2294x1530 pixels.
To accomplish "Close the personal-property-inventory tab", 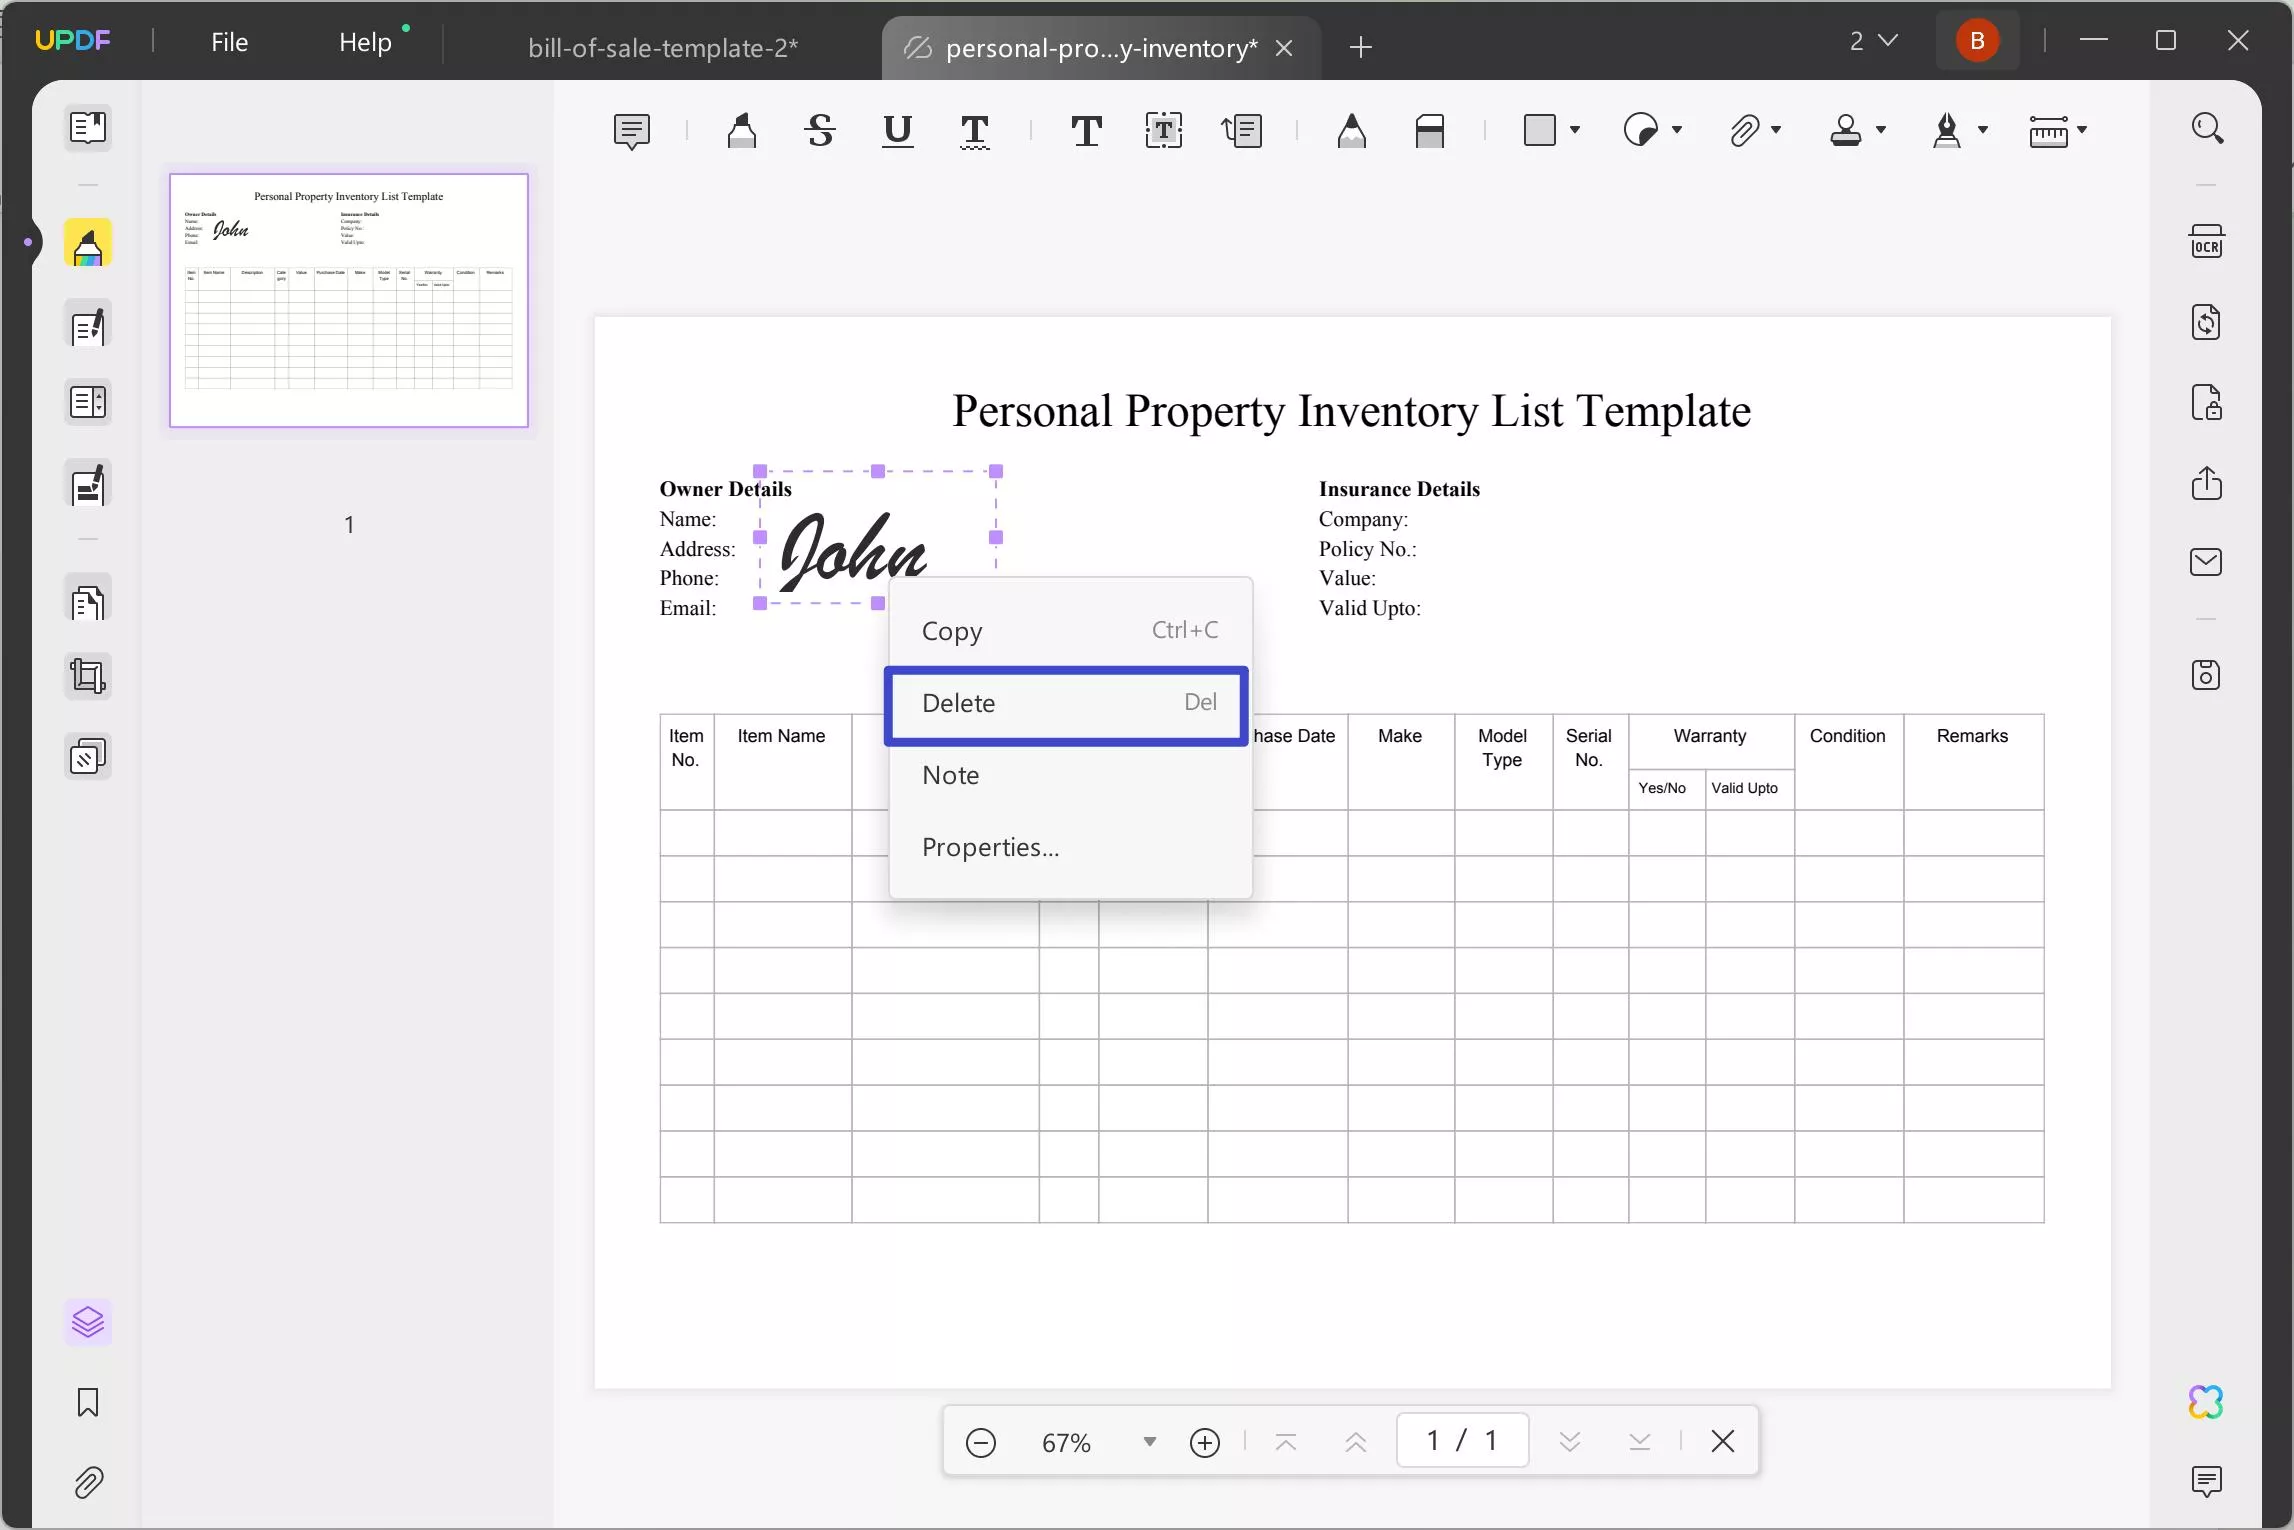I will click(1285, 47).
